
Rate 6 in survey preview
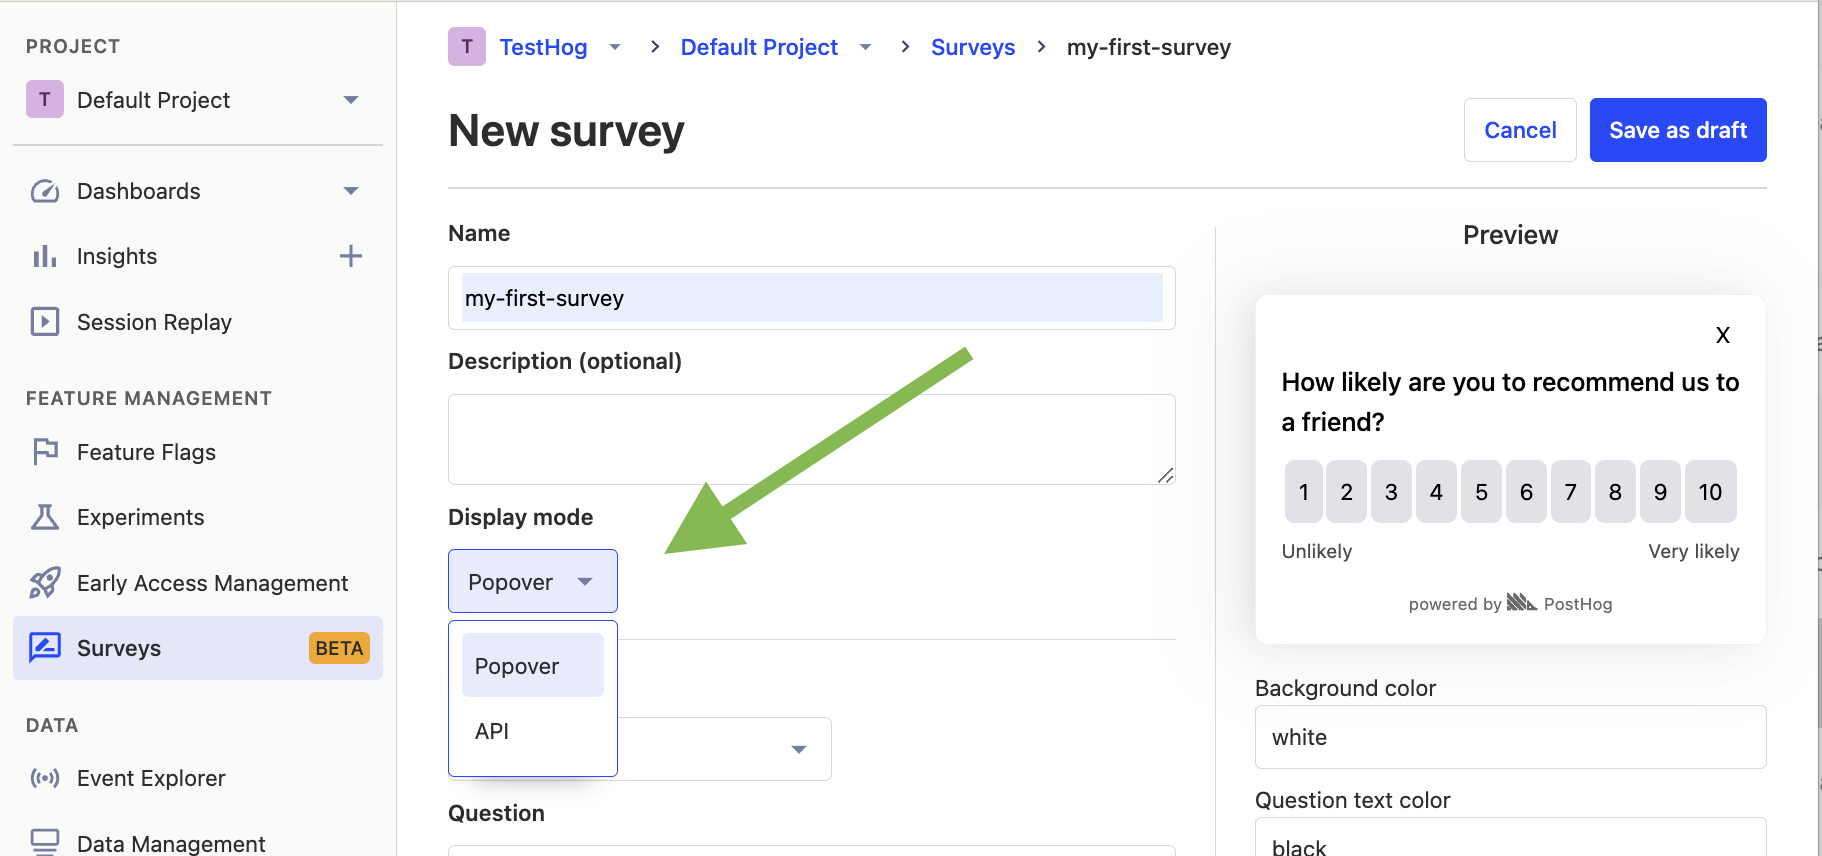coord(1526,491)
